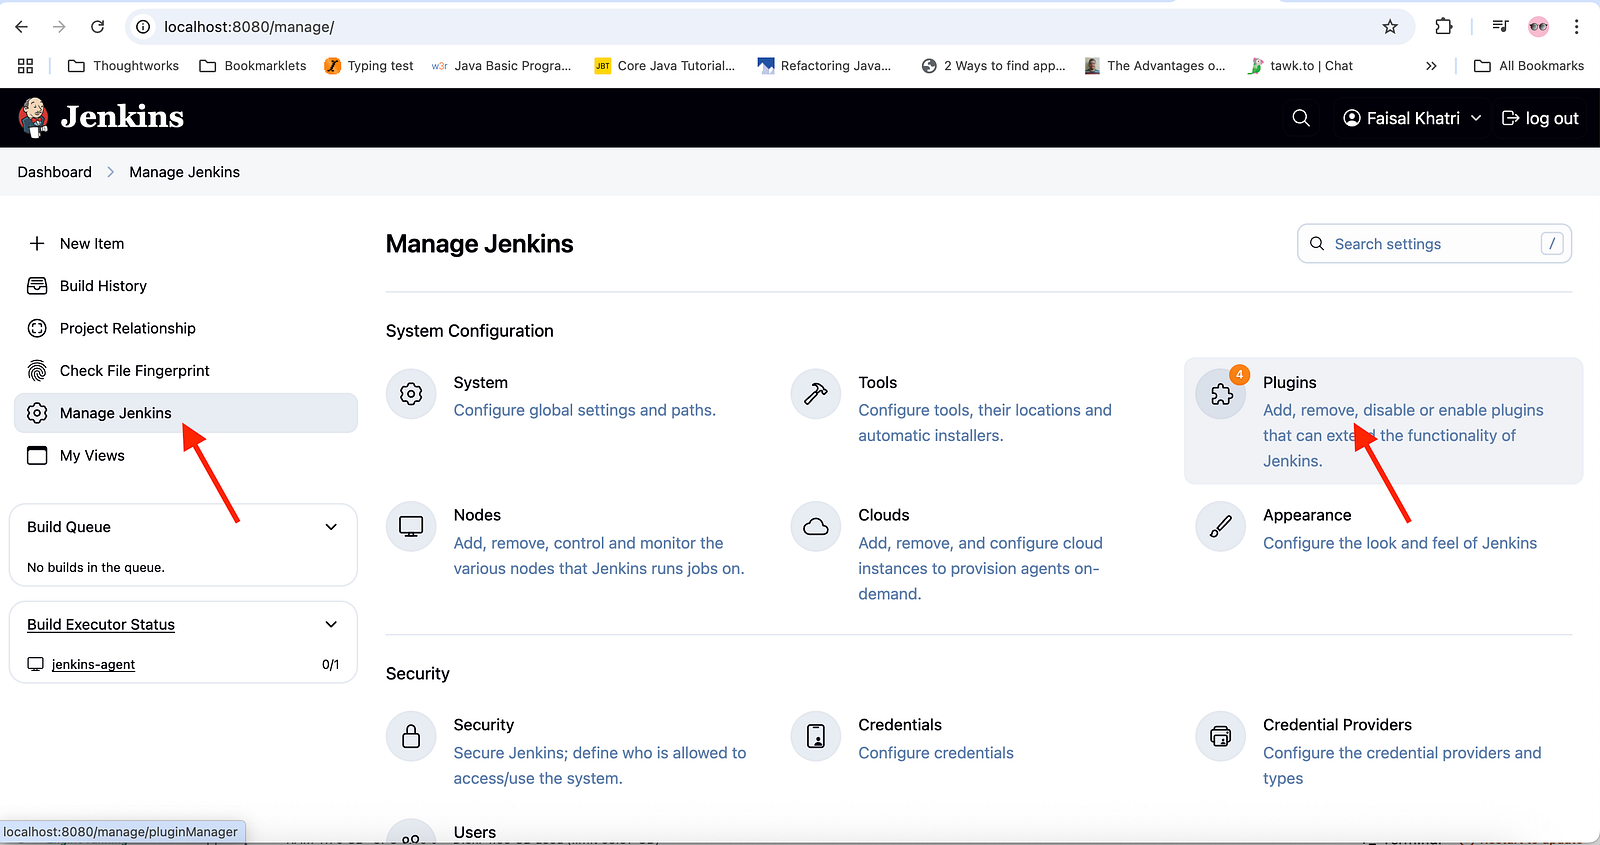Click the browser address bar
Screen dimensions: 1600x845
coord(770,27)
